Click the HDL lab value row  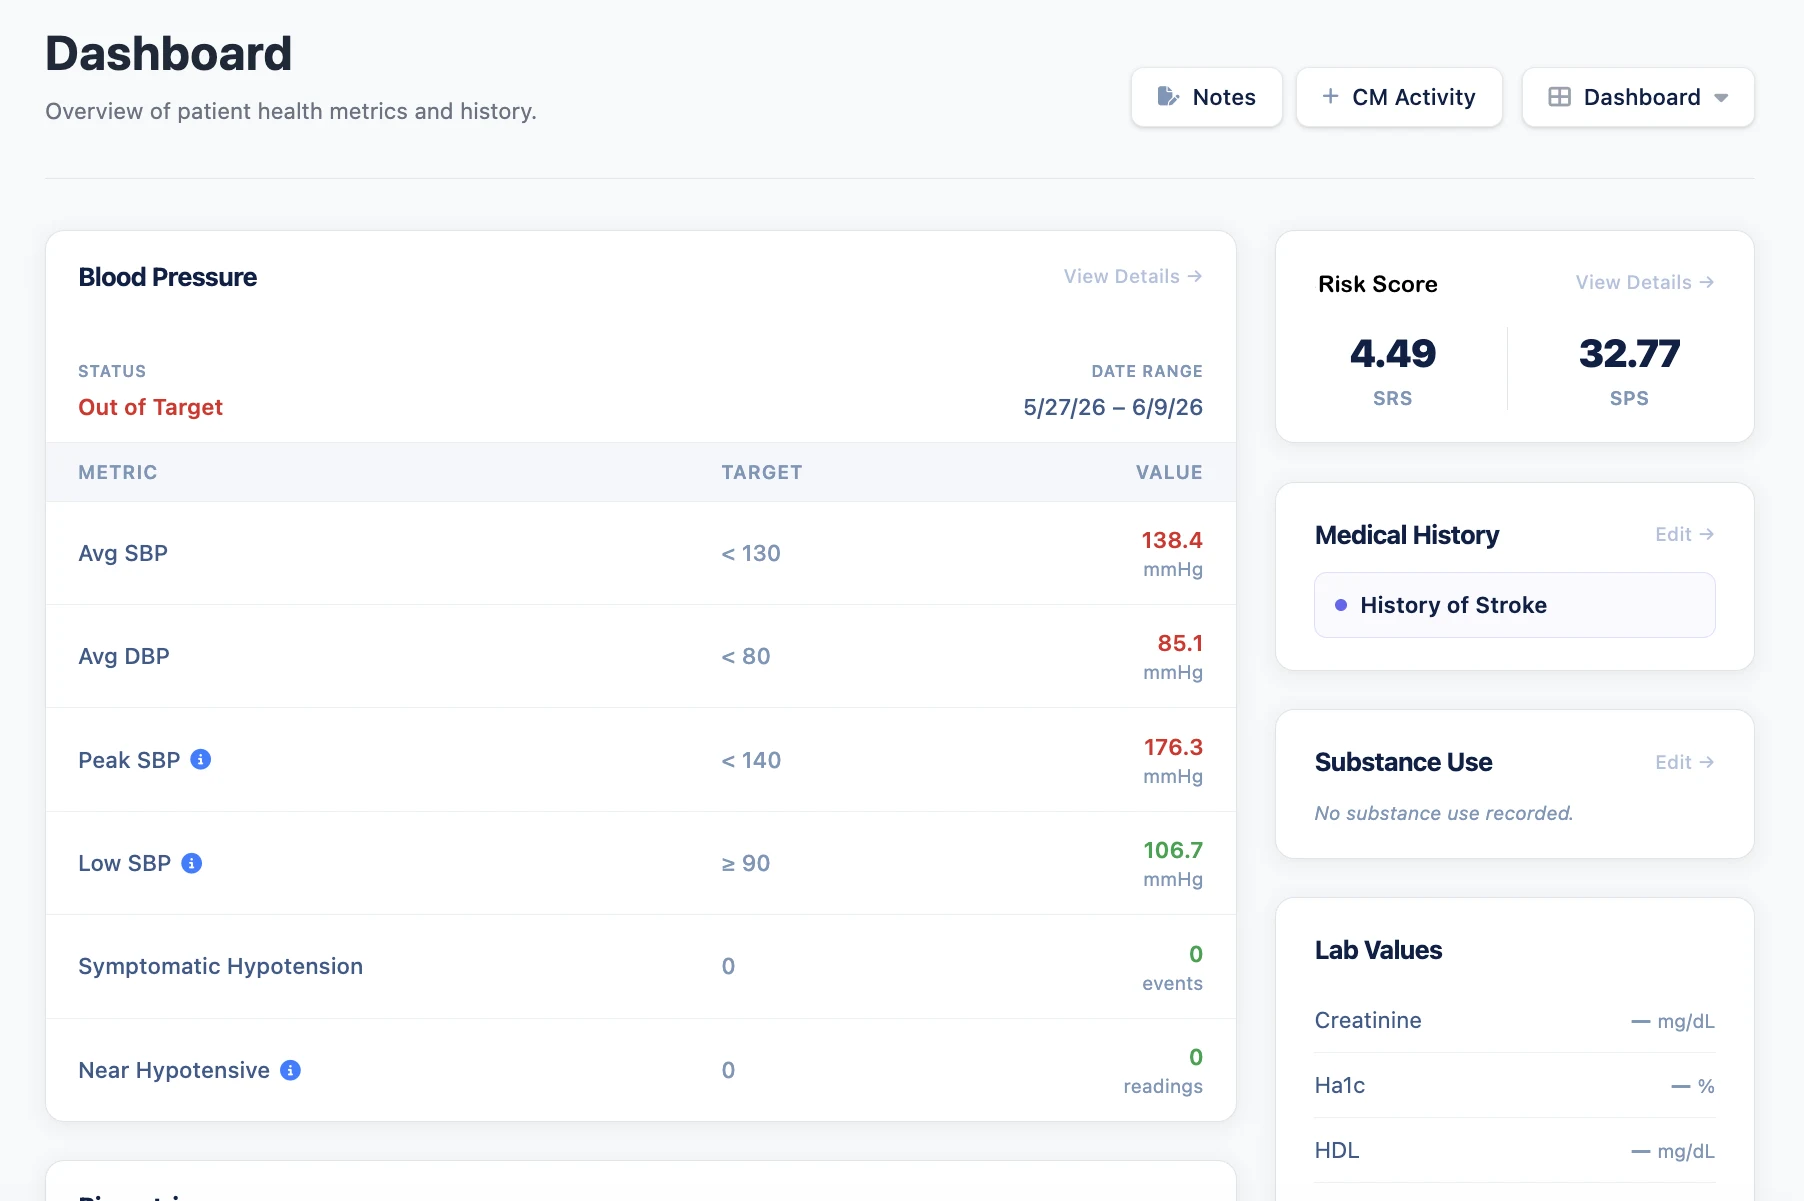click(1514, 1150)
